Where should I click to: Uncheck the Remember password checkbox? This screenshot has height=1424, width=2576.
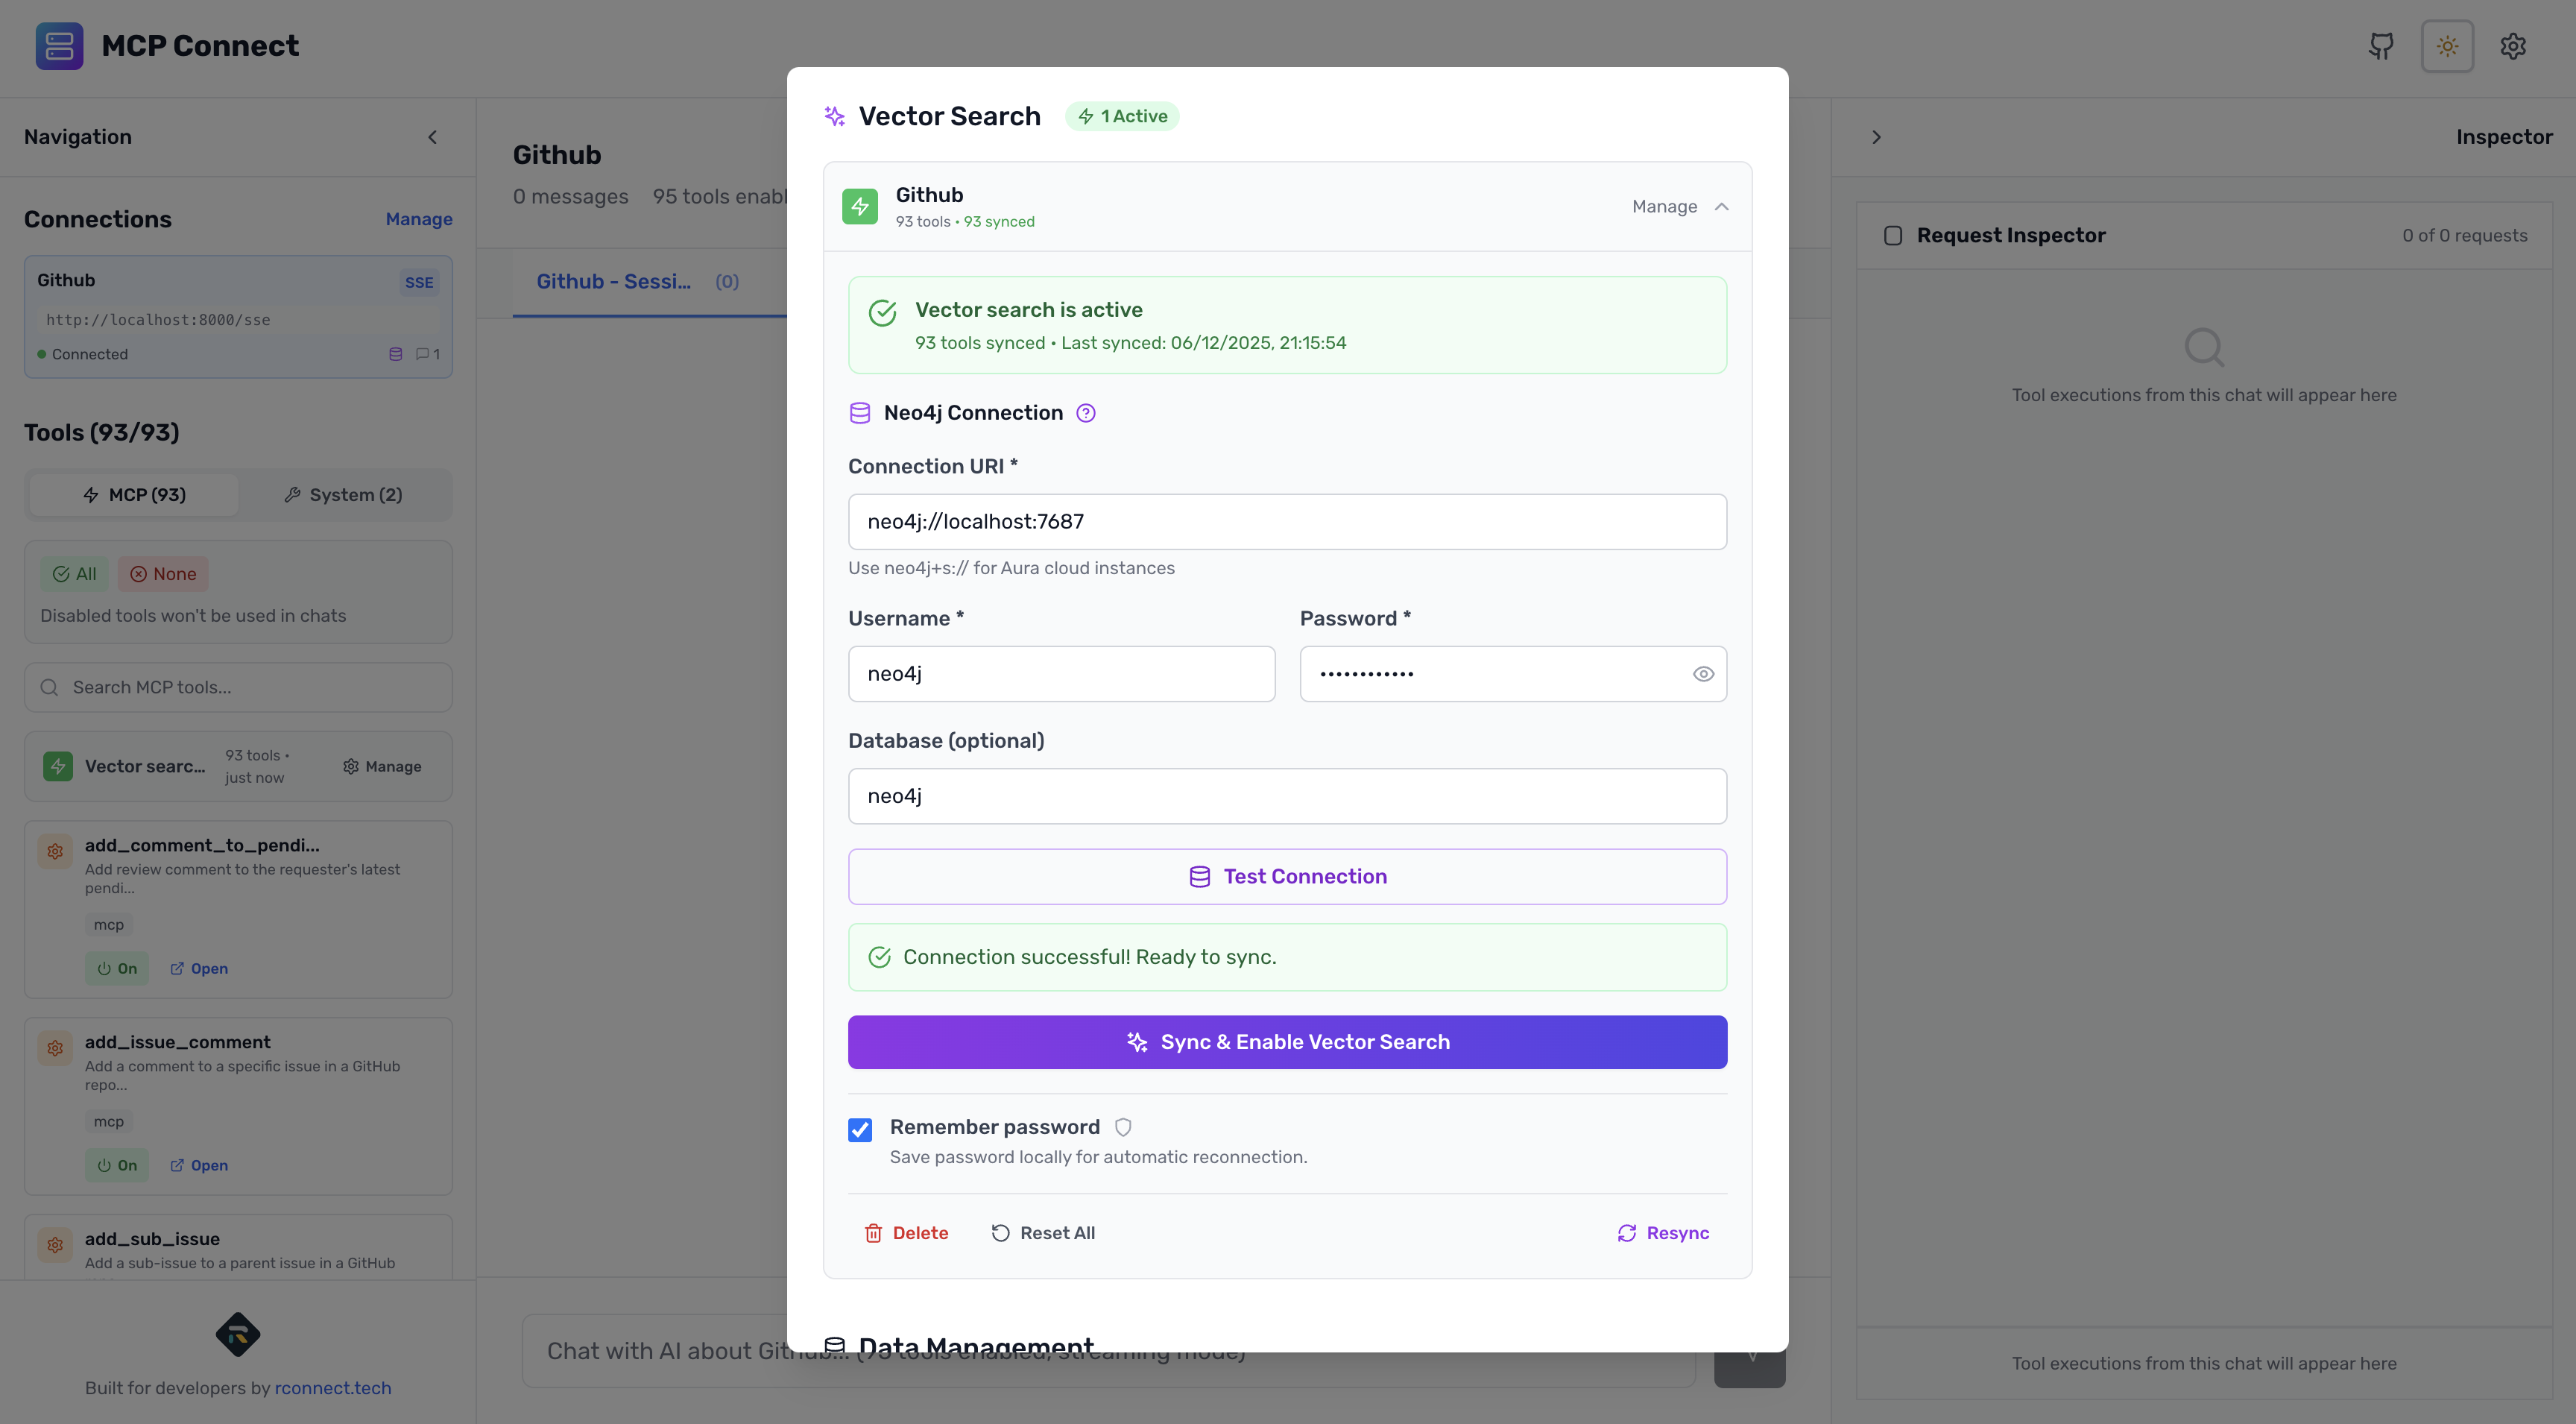(860, 1129)
